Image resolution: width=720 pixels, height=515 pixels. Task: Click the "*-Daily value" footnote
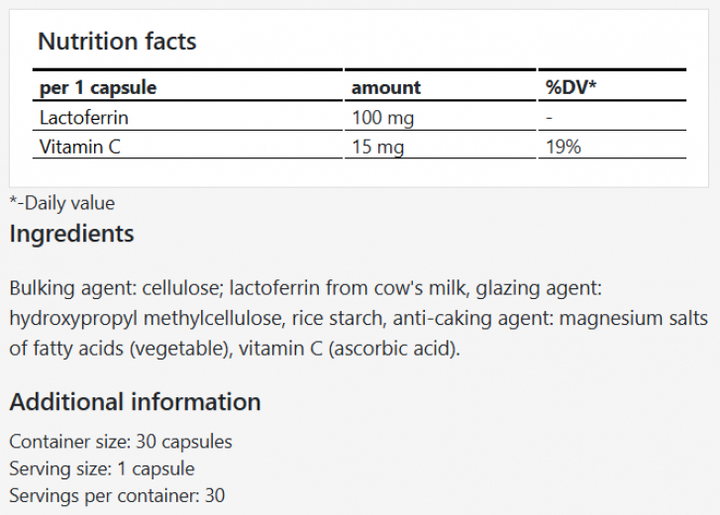pos(62,203)
